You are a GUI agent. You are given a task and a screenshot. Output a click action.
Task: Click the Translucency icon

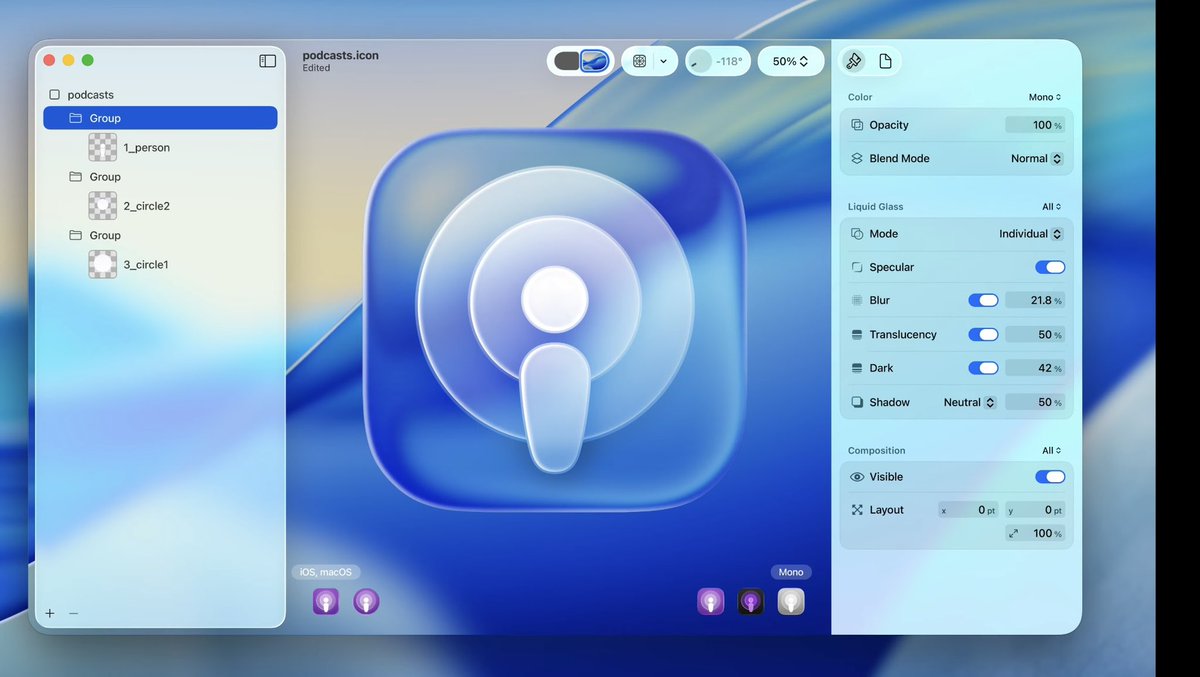pos(857,335)
